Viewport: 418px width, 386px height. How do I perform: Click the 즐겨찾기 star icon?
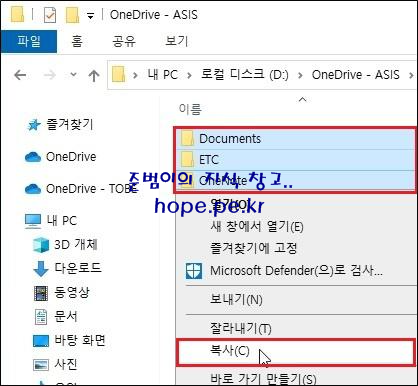(x=34, y=125)
